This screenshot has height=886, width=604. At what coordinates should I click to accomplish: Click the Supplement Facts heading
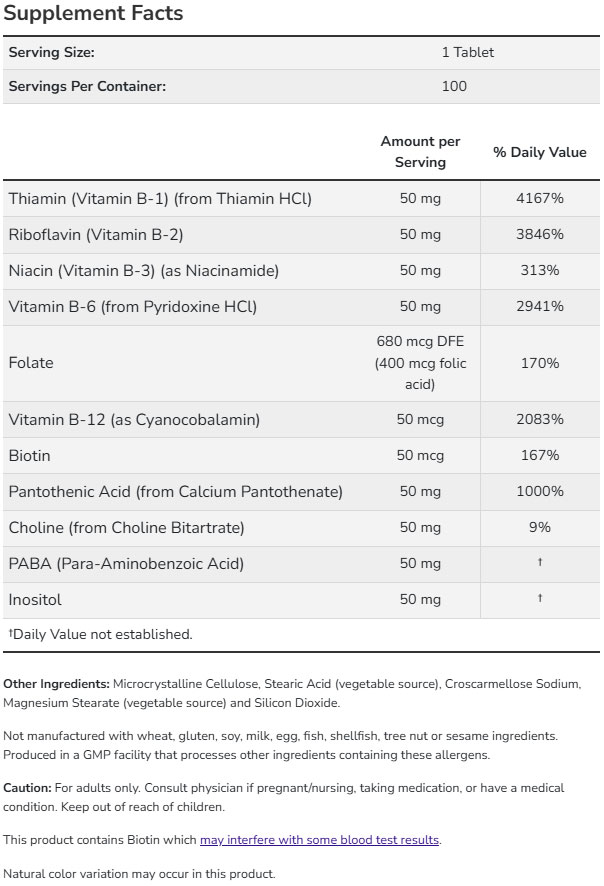click(x=95, y=14)
